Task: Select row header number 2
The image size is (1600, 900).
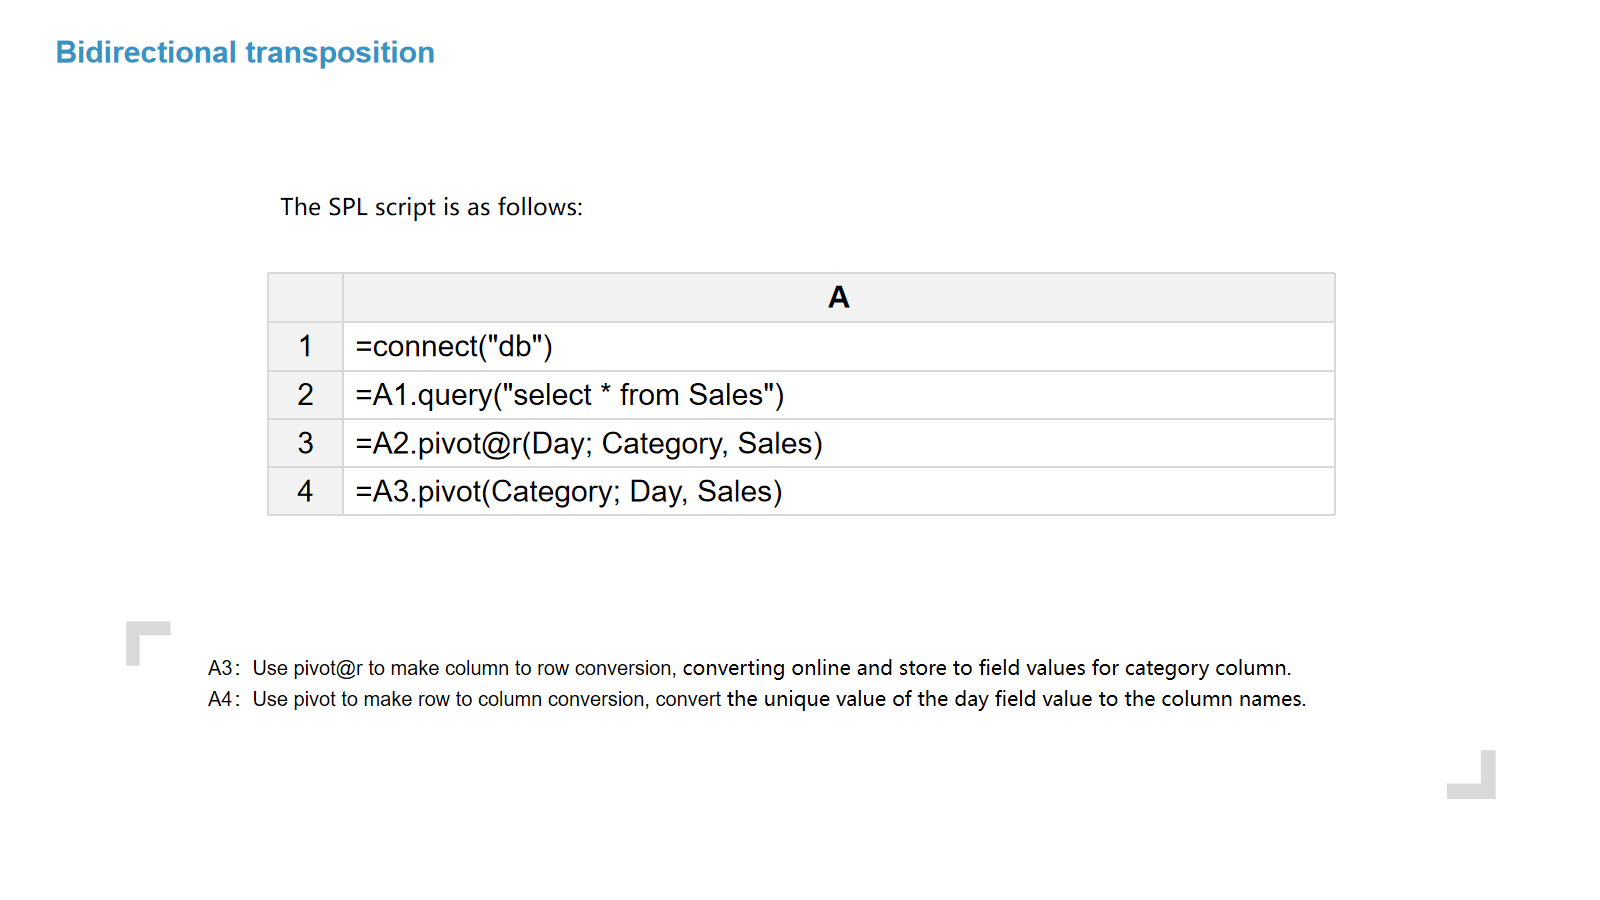Action: tap(305, 395)
